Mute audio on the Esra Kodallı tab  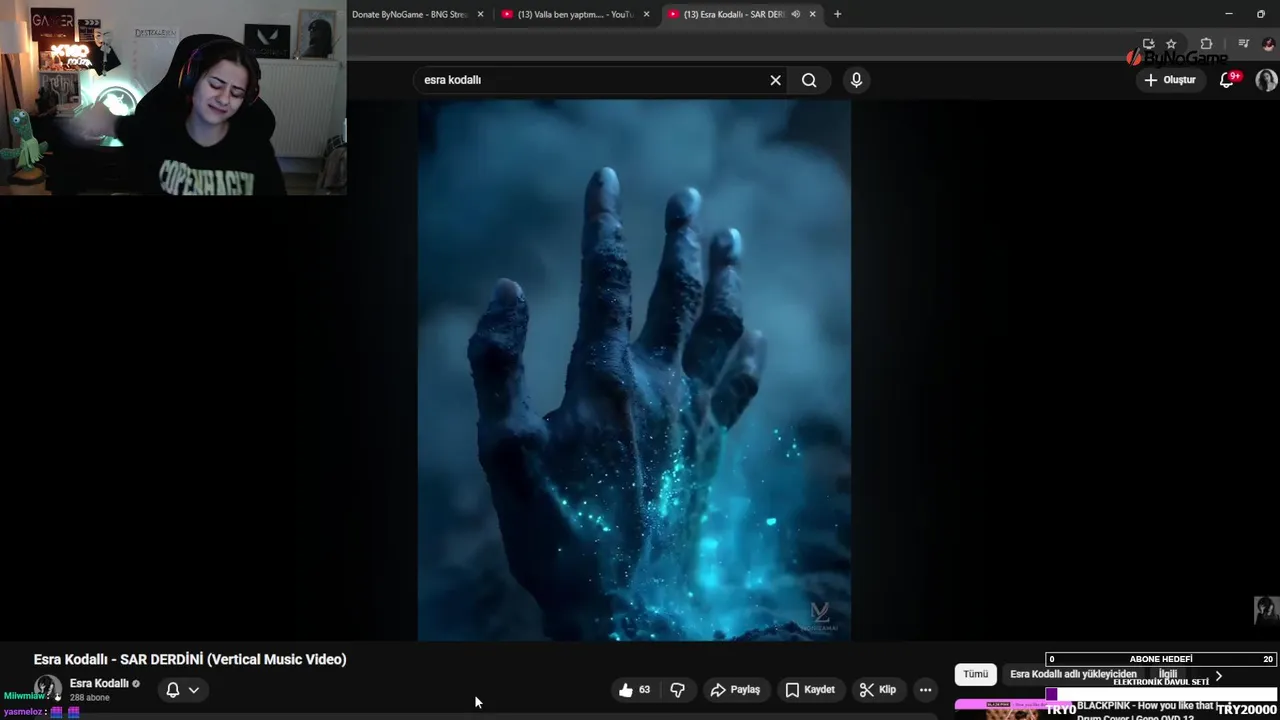(796, 14)
